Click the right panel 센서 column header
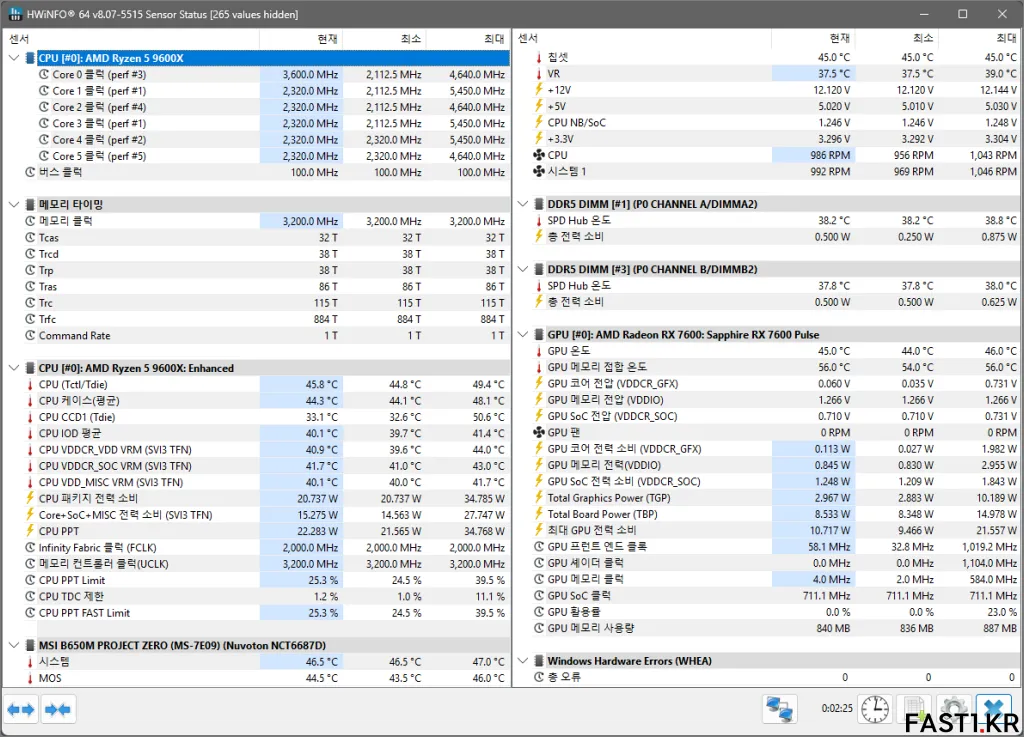The width and height of the screenshot is (1024, 737). [x=642, y=39]
